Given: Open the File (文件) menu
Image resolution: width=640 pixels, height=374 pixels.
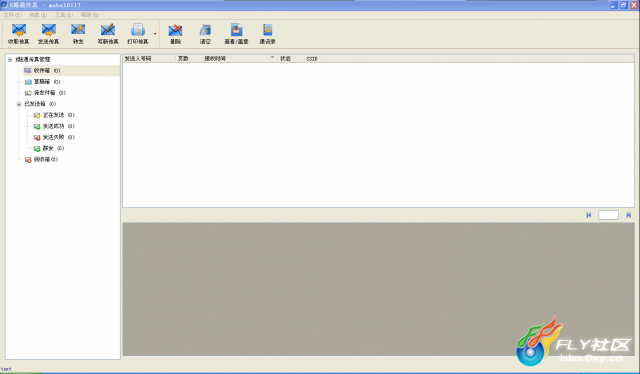Looking at the screenshot, I should click(12, 15).
